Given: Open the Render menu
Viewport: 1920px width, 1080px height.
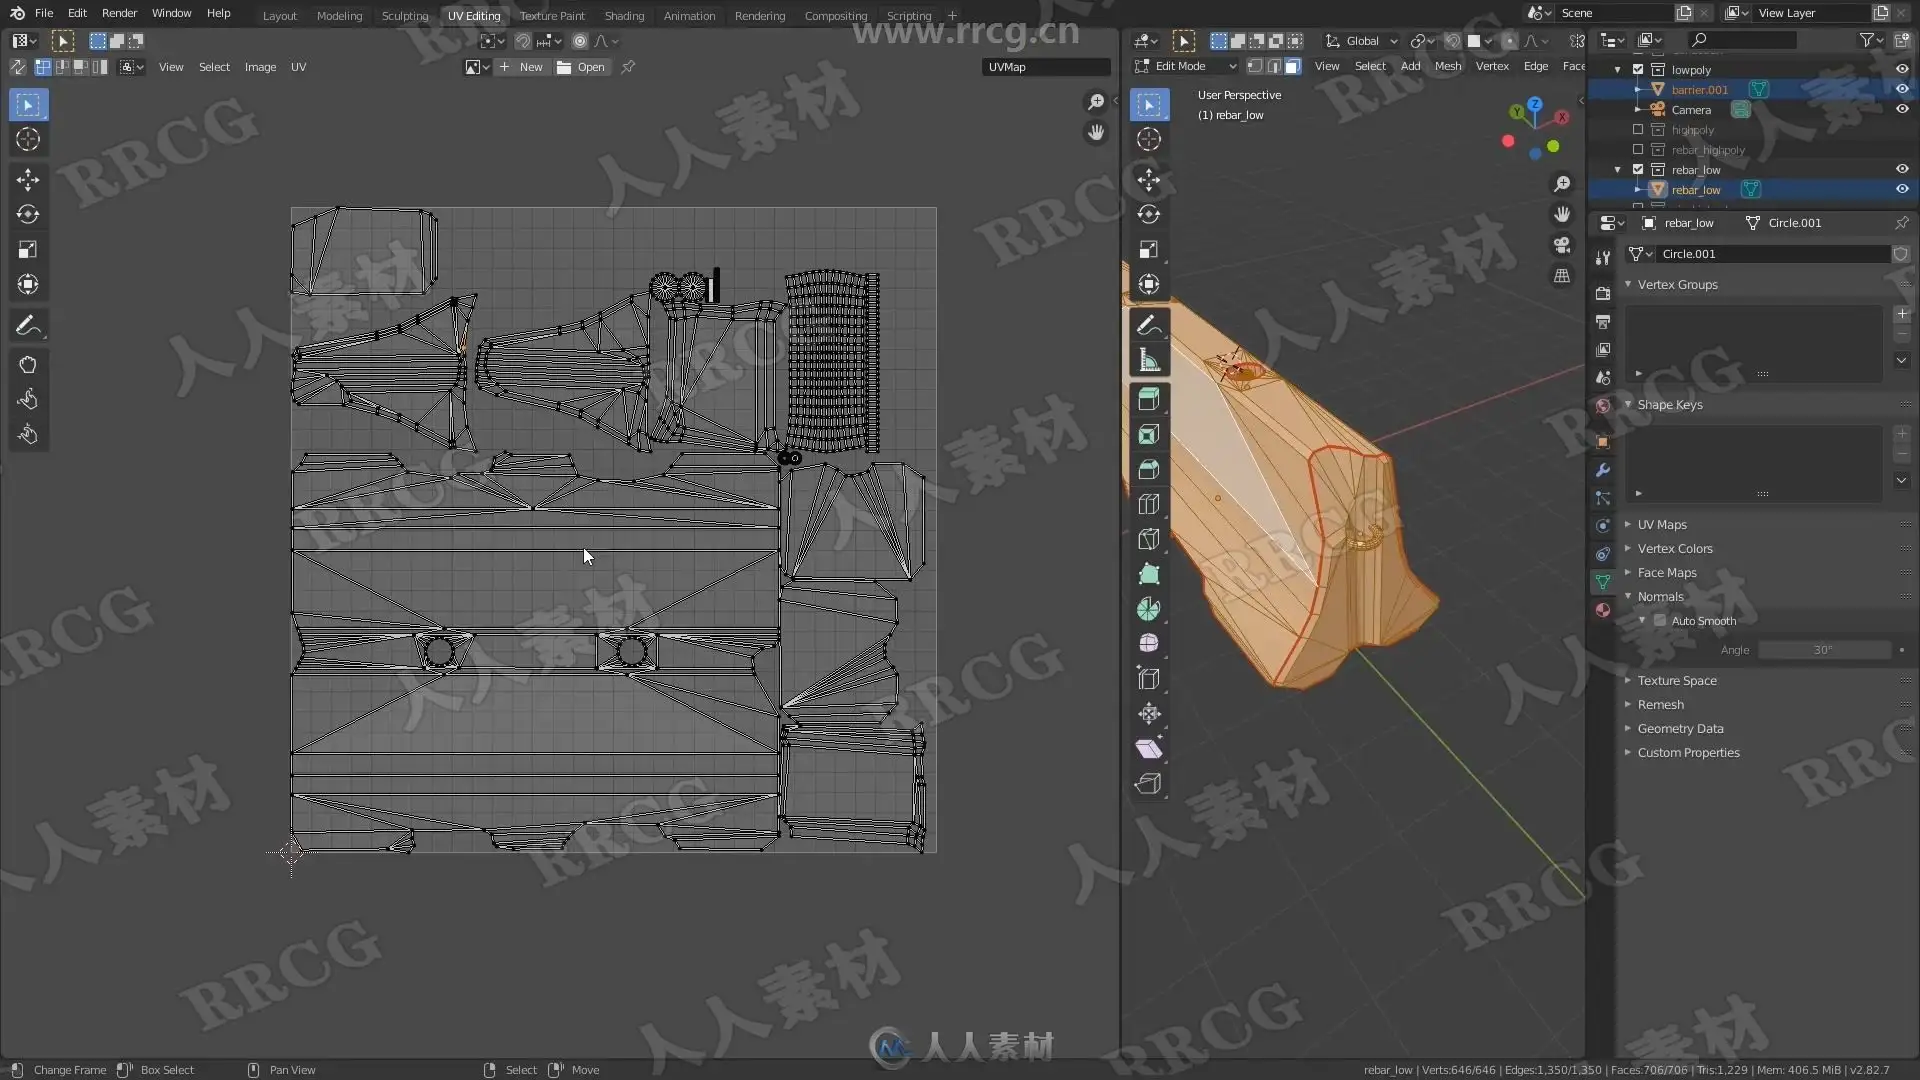Looking at the screenshot, I should point(119,13).
